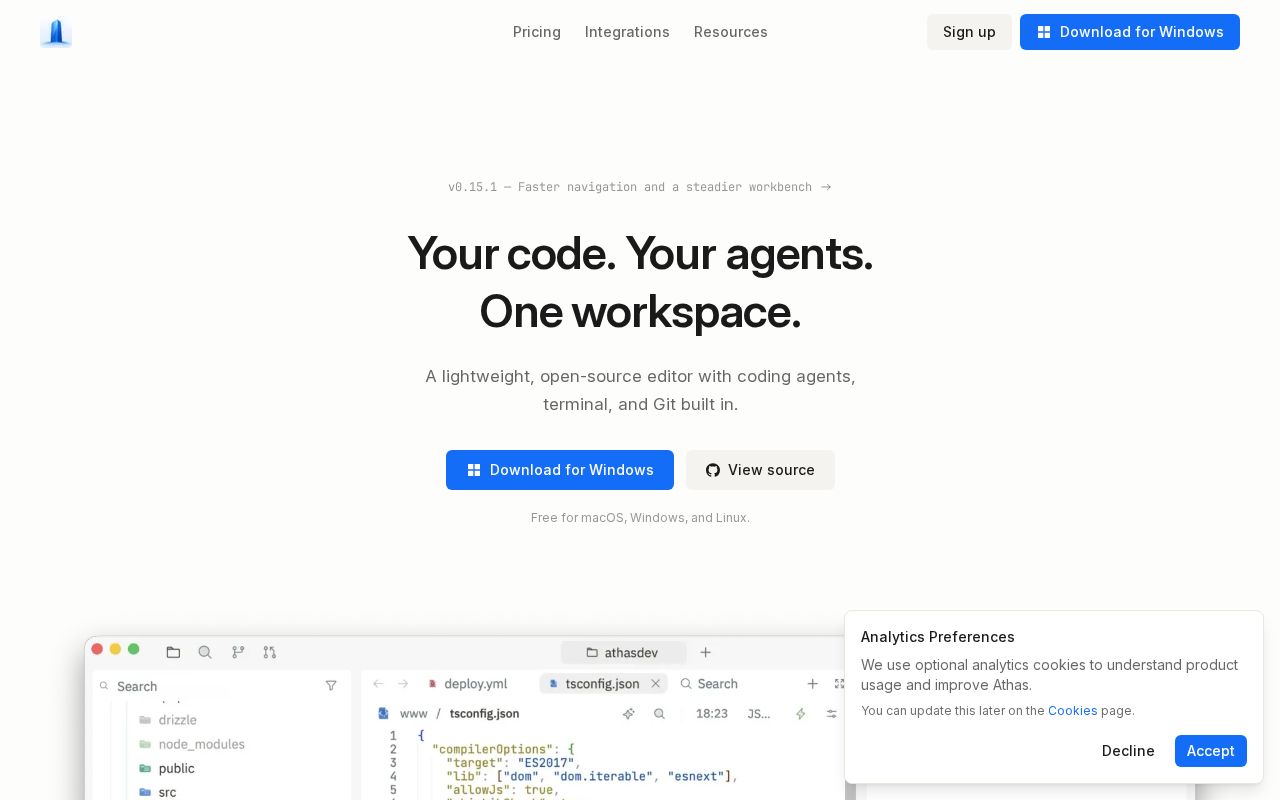Click the forward arrow in the editor tab bar

tap(403, 684)
